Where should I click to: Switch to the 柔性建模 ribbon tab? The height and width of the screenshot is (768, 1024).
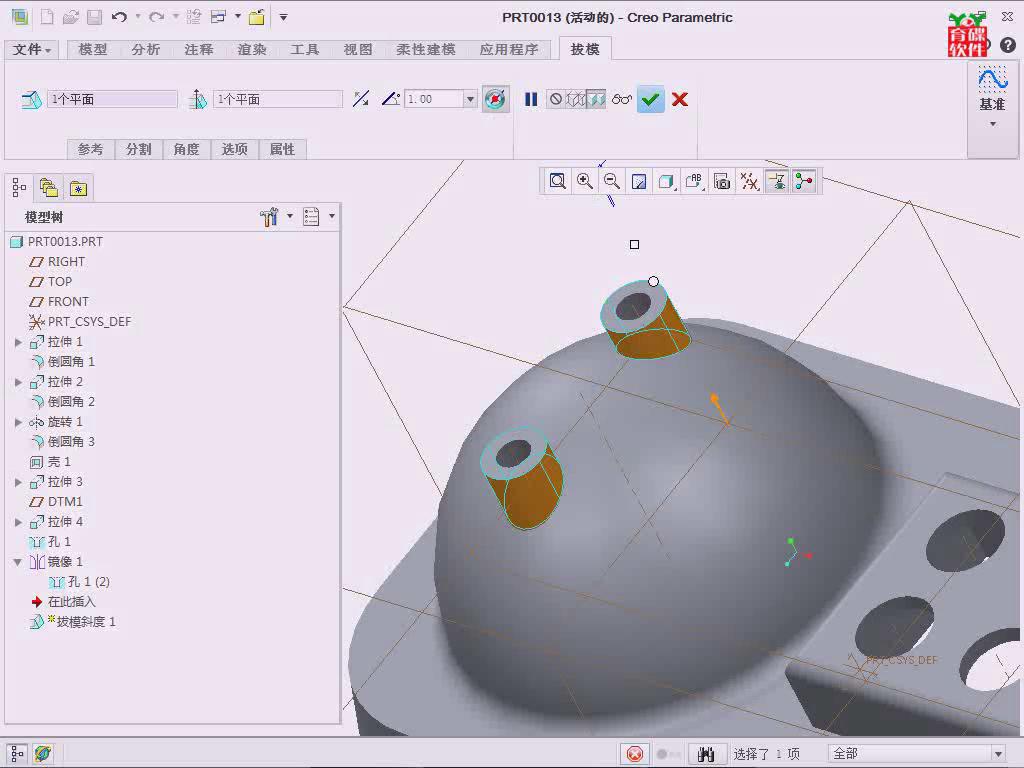pos(426,50)
